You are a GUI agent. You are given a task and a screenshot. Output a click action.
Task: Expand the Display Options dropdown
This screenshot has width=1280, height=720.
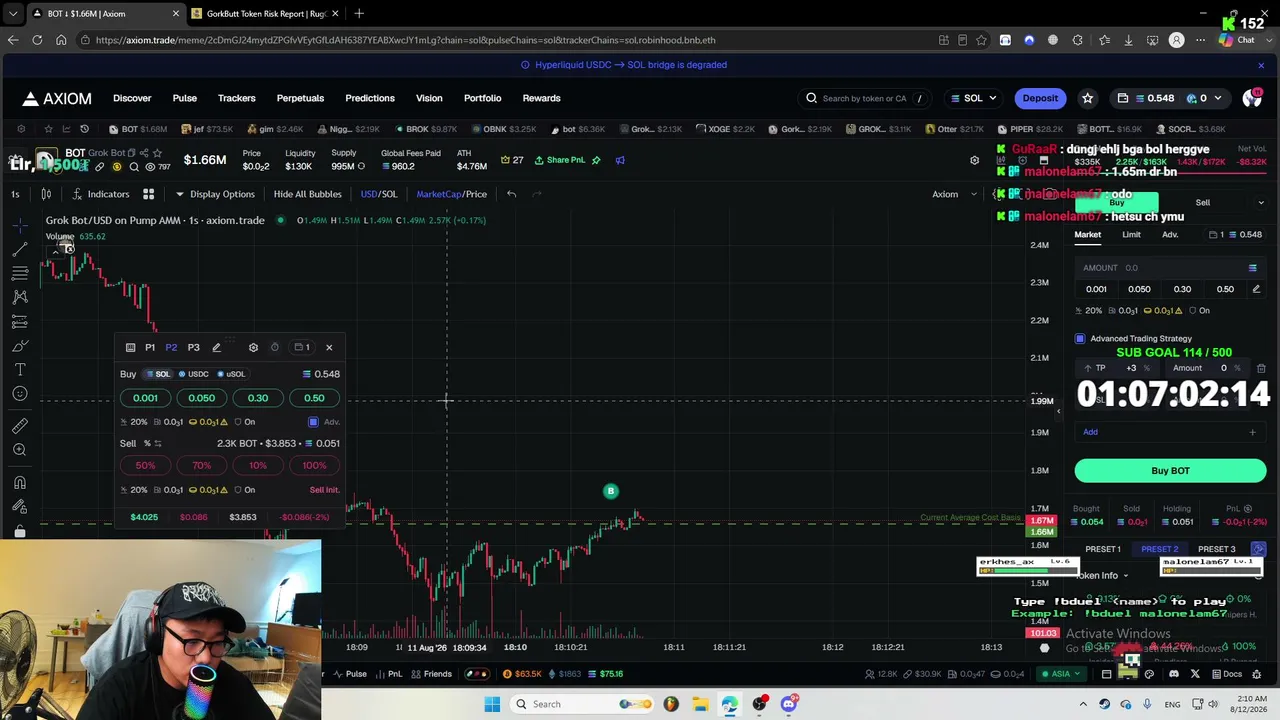(215, 194)
